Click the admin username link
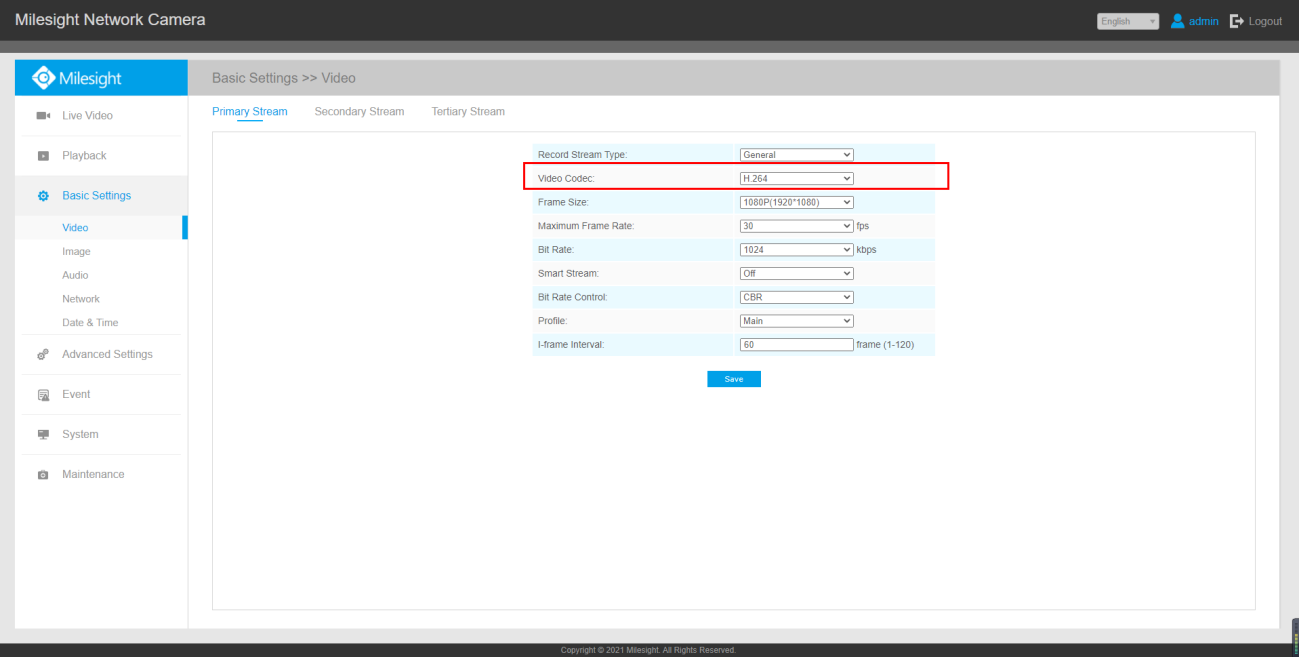Viewport: 1299px width, 657px height. (x=1204, y=21)
